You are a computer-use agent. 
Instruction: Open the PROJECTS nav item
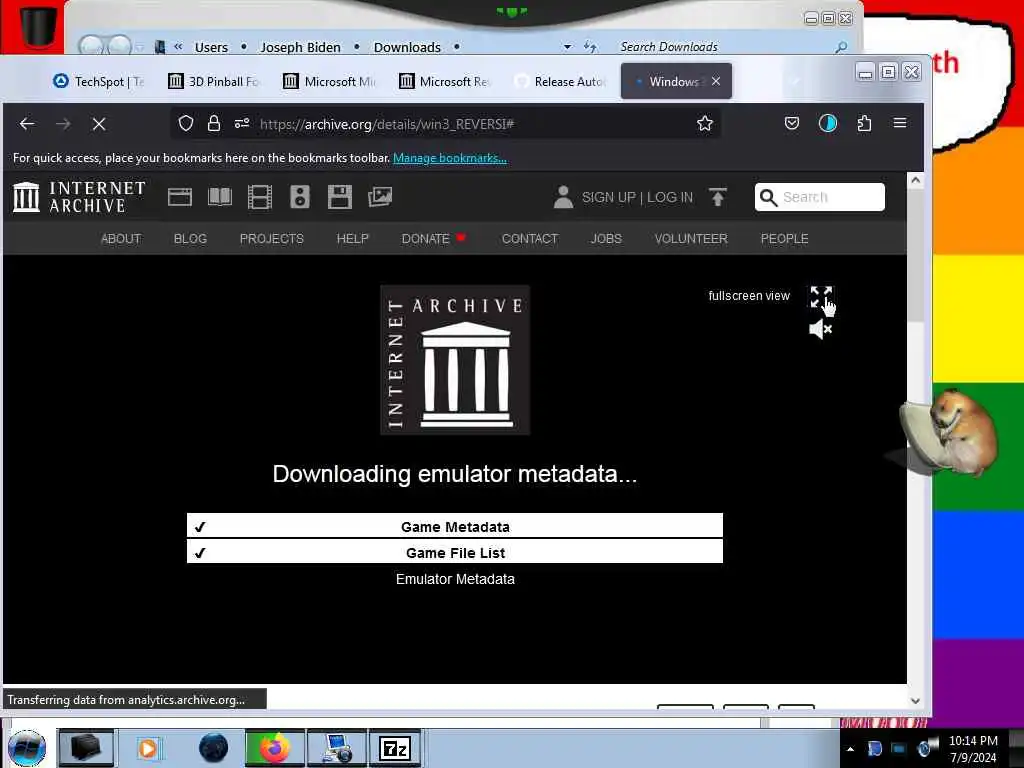coord(272,239)
